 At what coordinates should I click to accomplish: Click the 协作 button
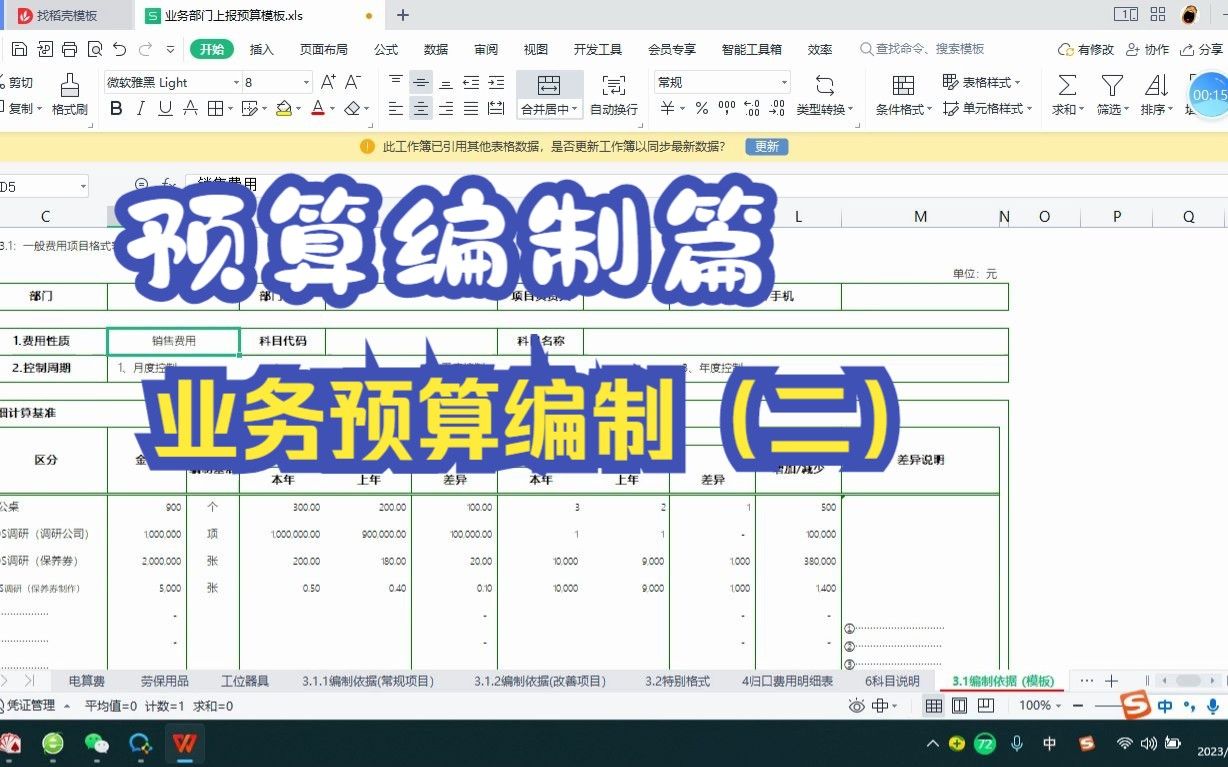click(1147, 49)
